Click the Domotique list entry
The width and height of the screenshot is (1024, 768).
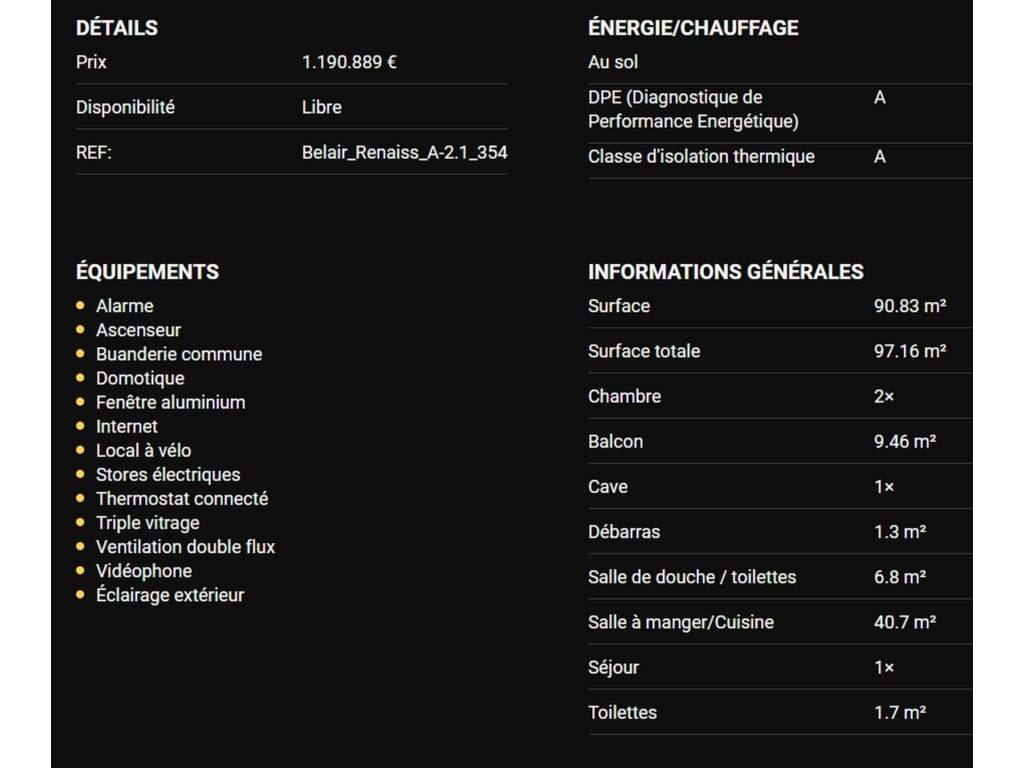(140, 378)
